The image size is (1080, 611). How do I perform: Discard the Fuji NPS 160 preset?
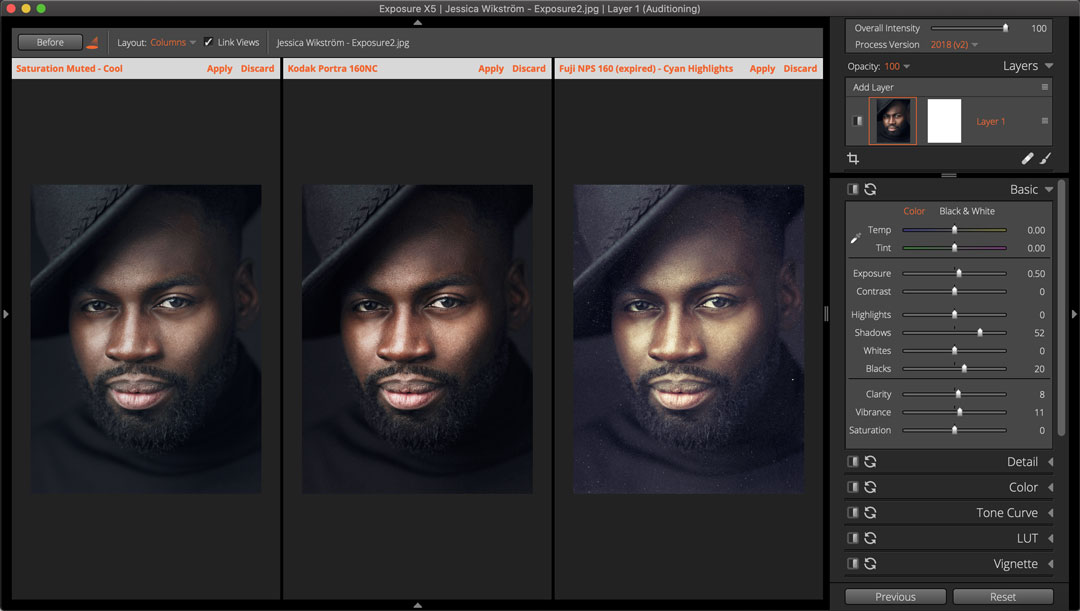800,69
